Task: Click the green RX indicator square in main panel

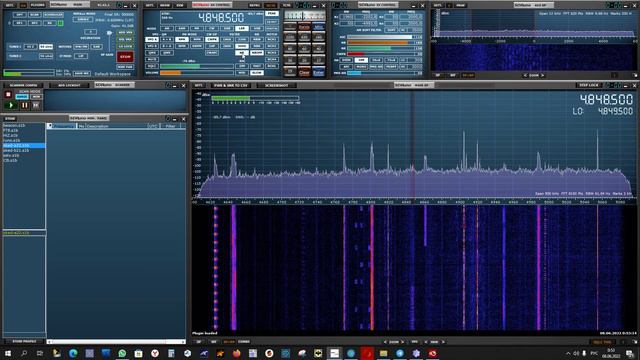Action: coord(60,23)
